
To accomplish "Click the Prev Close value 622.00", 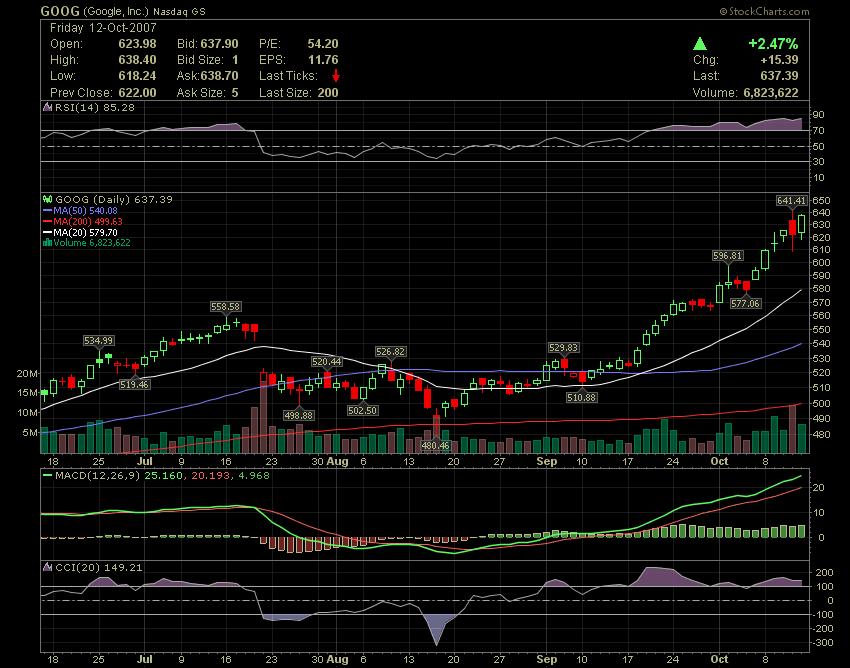I will click(137, 93).
